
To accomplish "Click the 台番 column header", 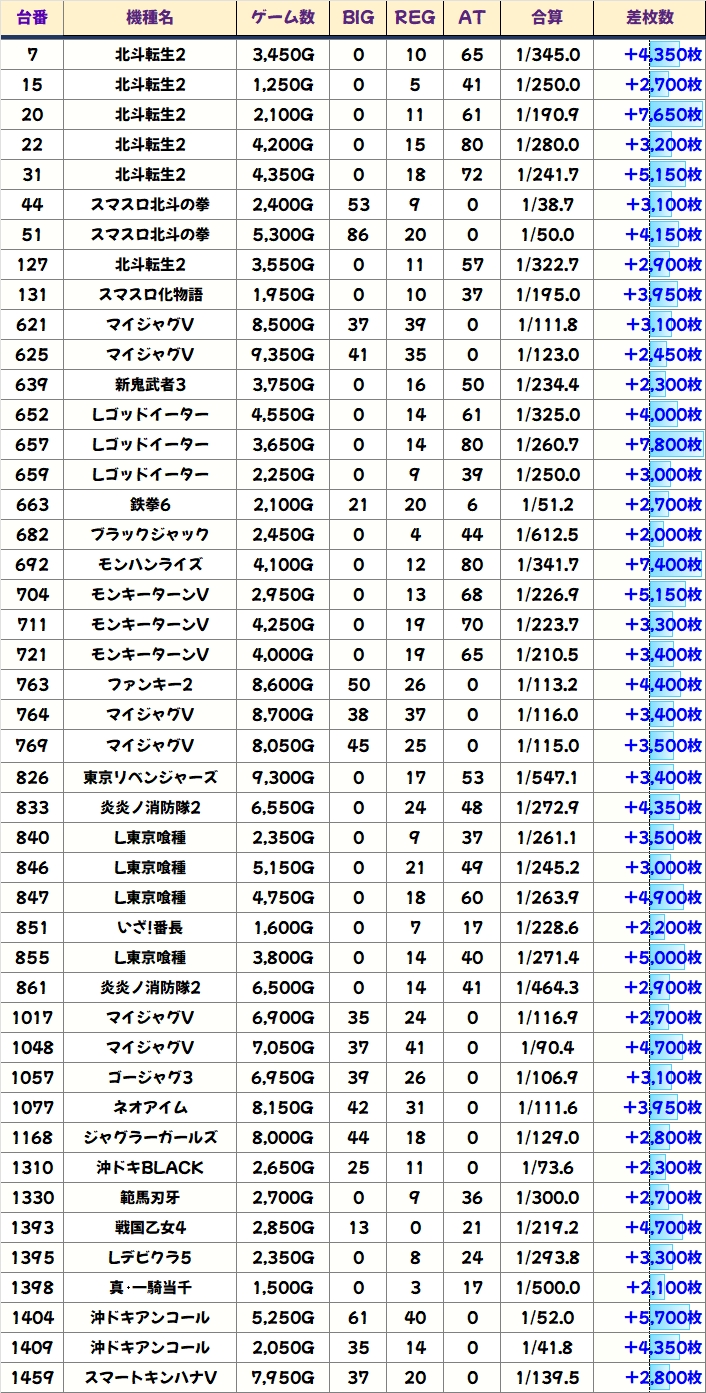I will click(32, 18).
